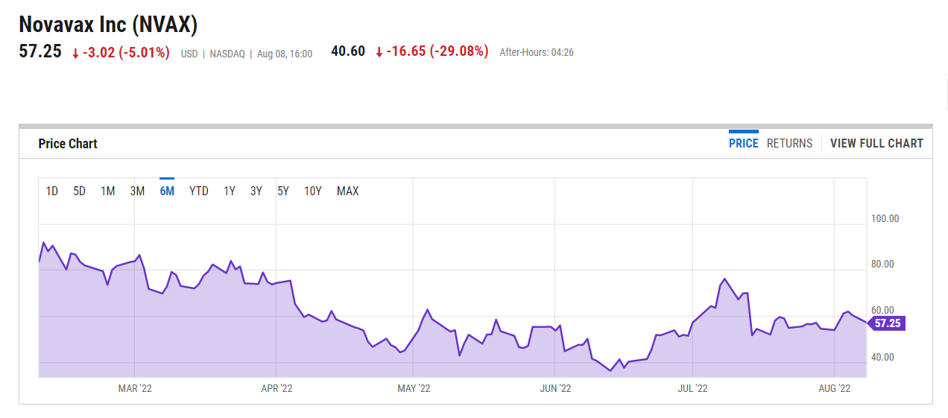Click the MAY '22 axis label
This screenshot has height=418, width=948.
point(414,388)
